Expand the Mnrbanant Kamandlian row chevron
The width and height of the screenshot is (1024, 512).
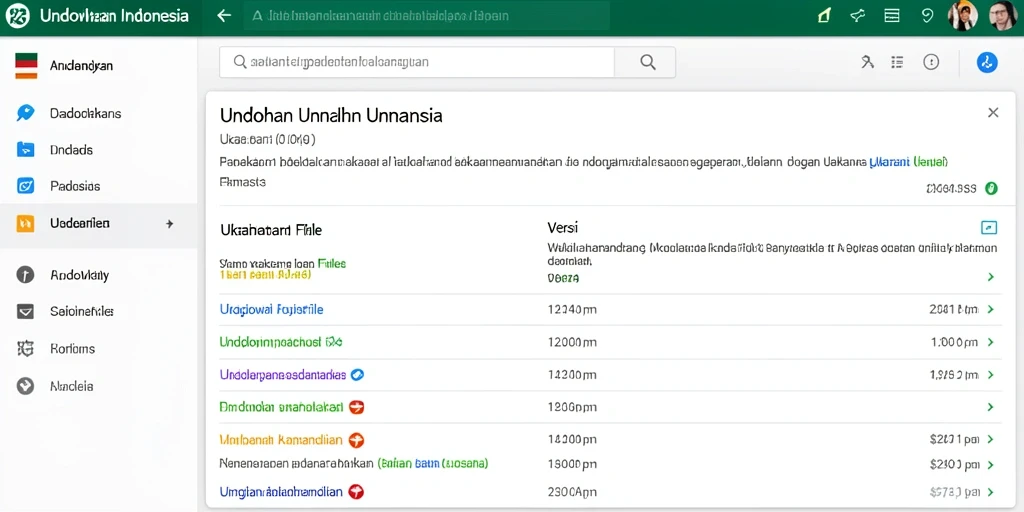pos(991,440)
